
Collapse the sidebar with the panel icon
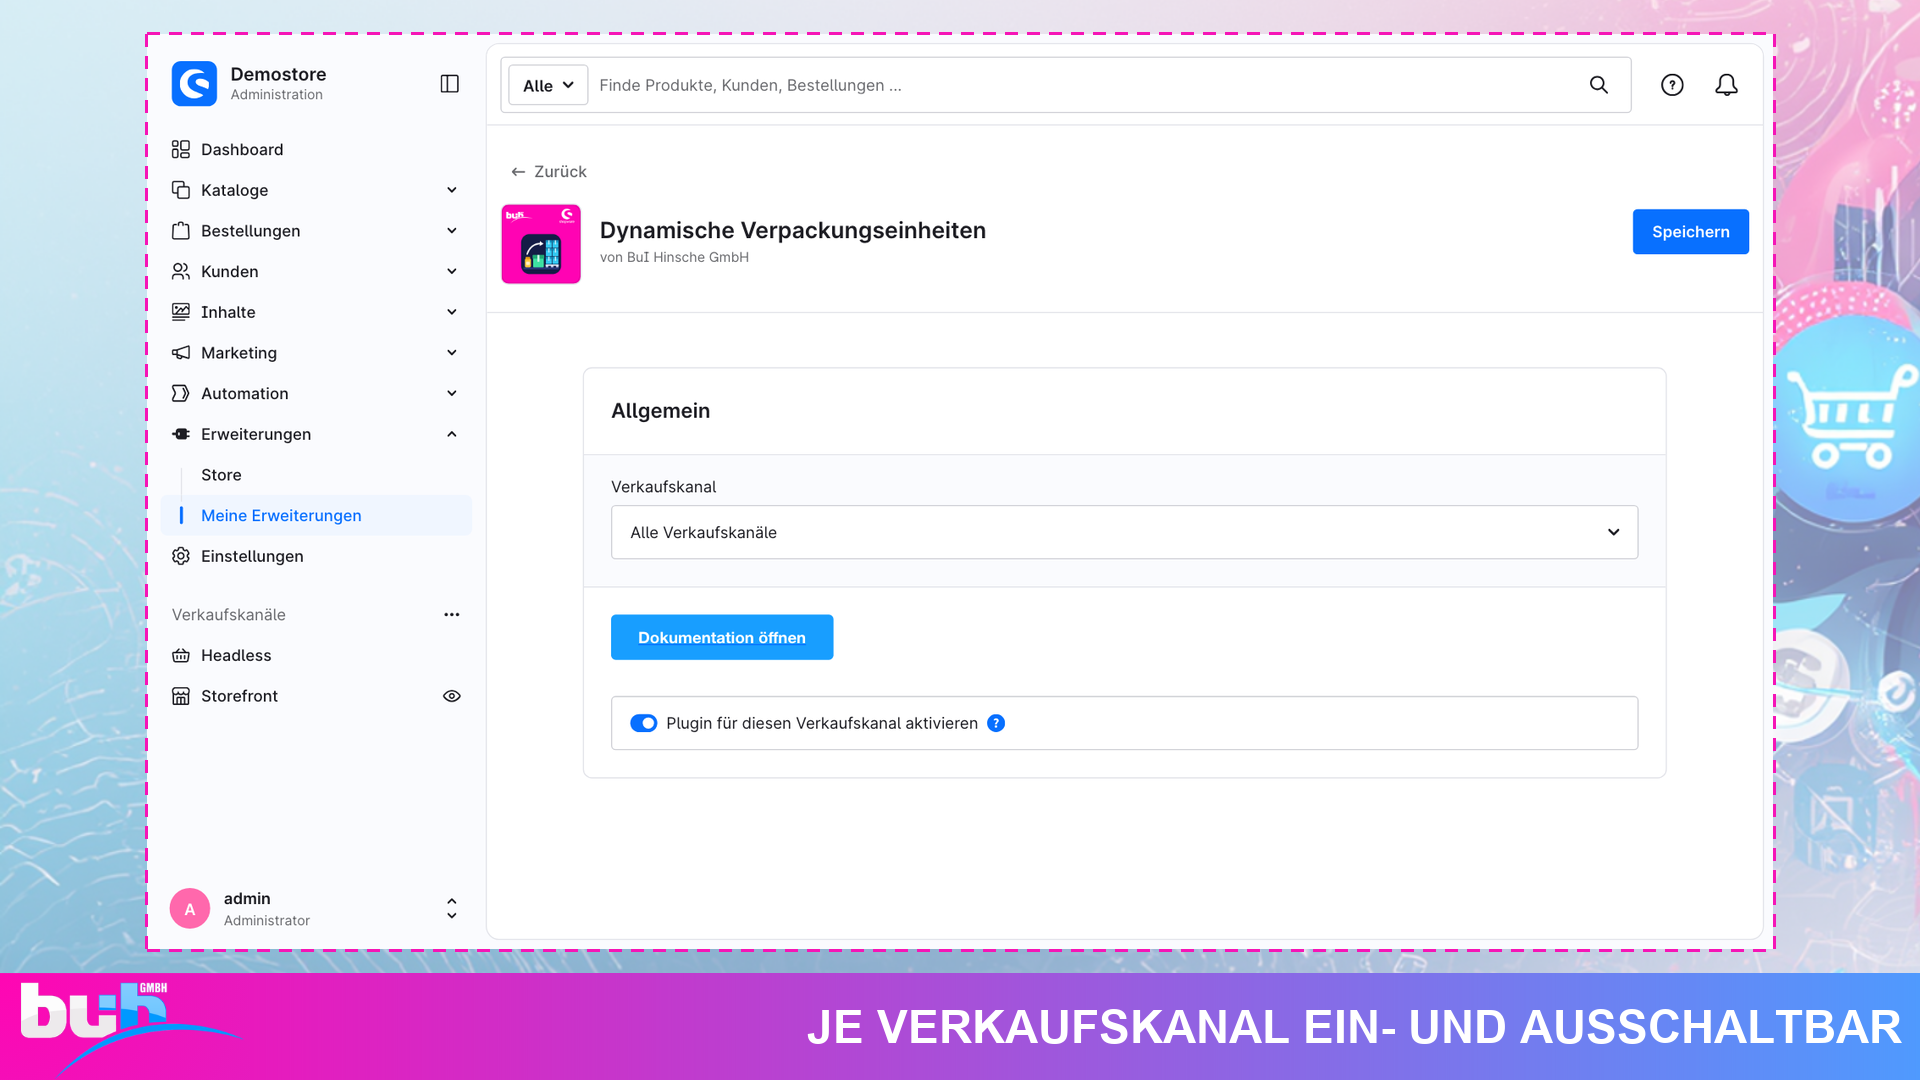pos(450,84)
